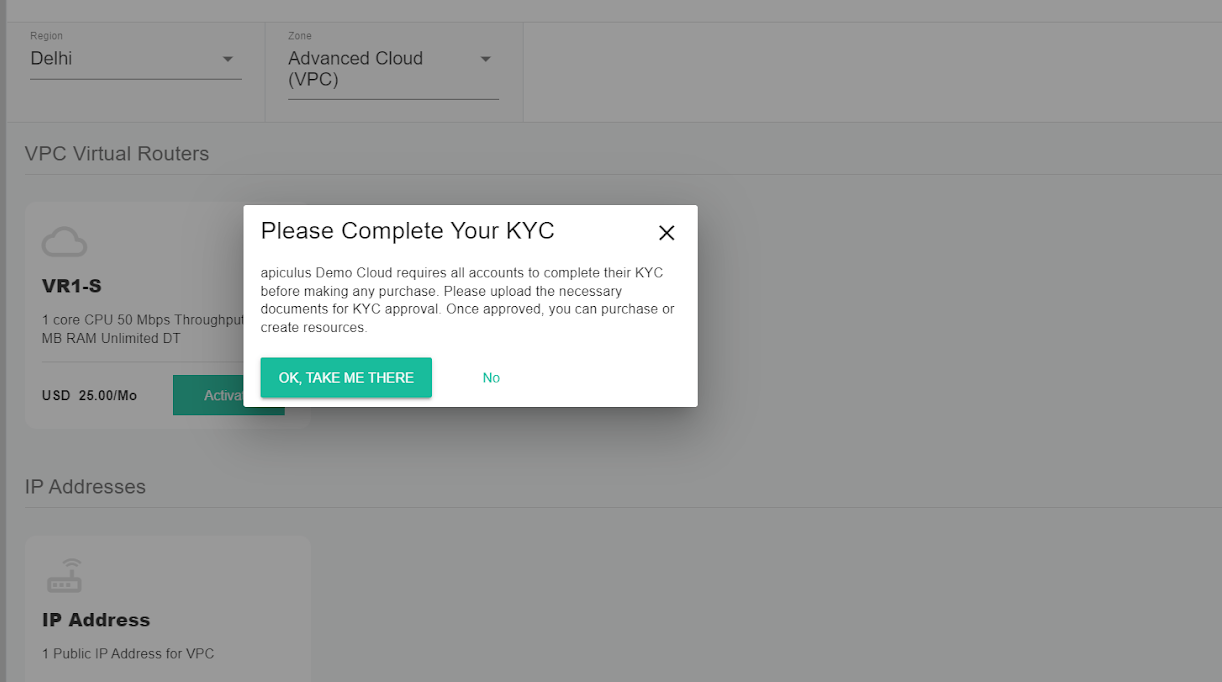1222x682 pixels.
Task: Click the USD 25.00/Mo price label
Action: 90,395
